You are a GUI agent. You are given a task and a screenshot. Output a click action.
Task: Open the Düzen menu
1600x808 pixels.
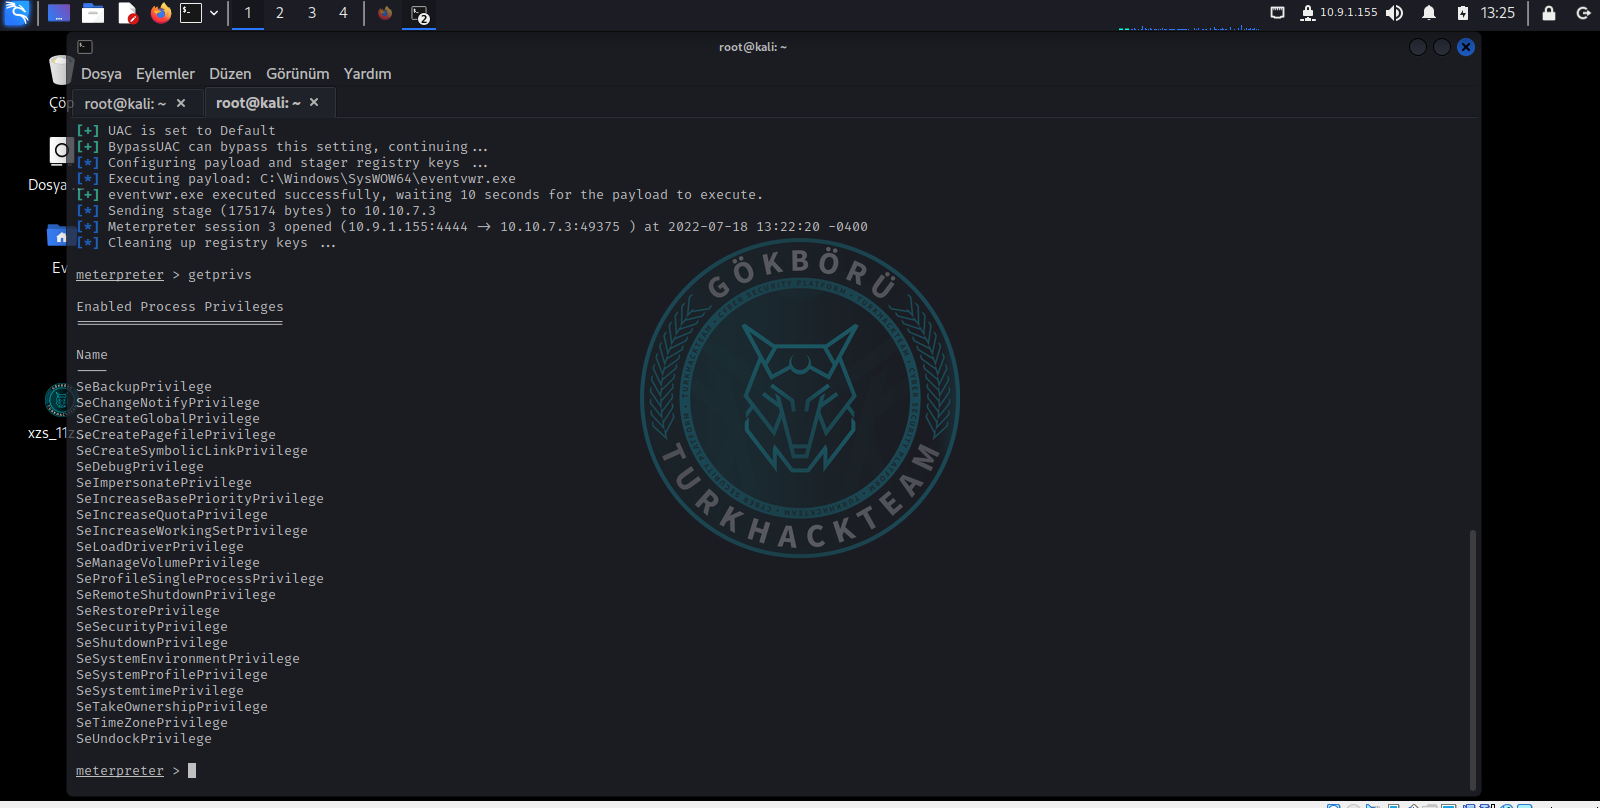(x=230, y=74)
